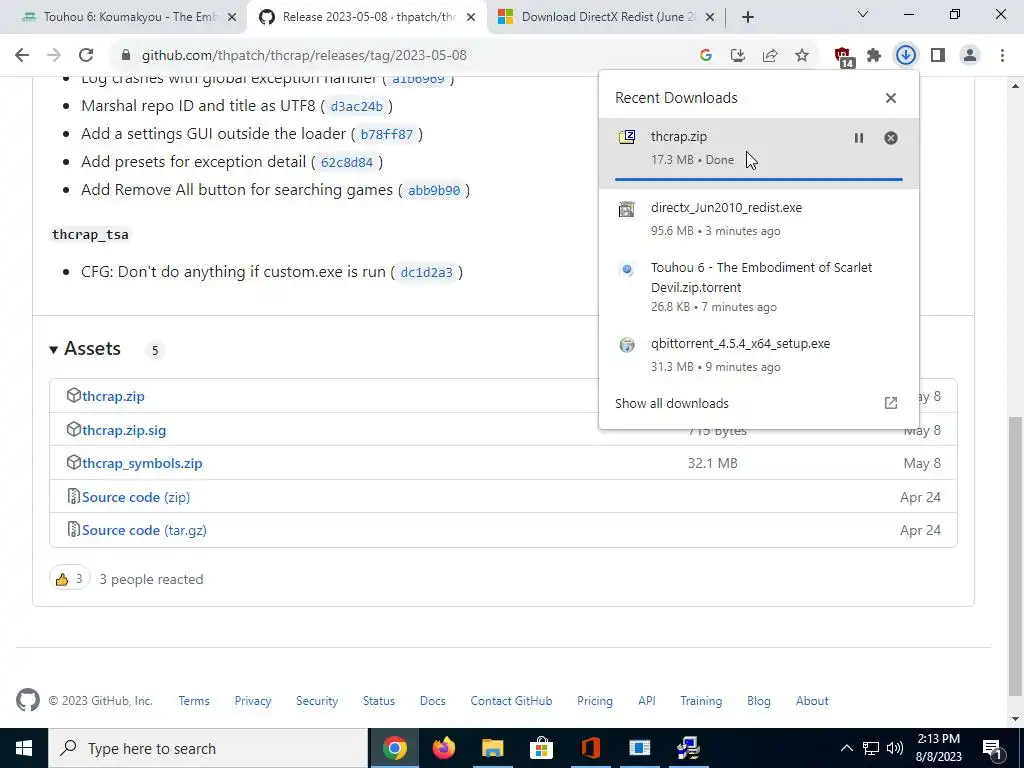Image resolution: width=1024 pixels, height=768 pixels.
Task: Click Show all downloads
Action: click(672, 404)
